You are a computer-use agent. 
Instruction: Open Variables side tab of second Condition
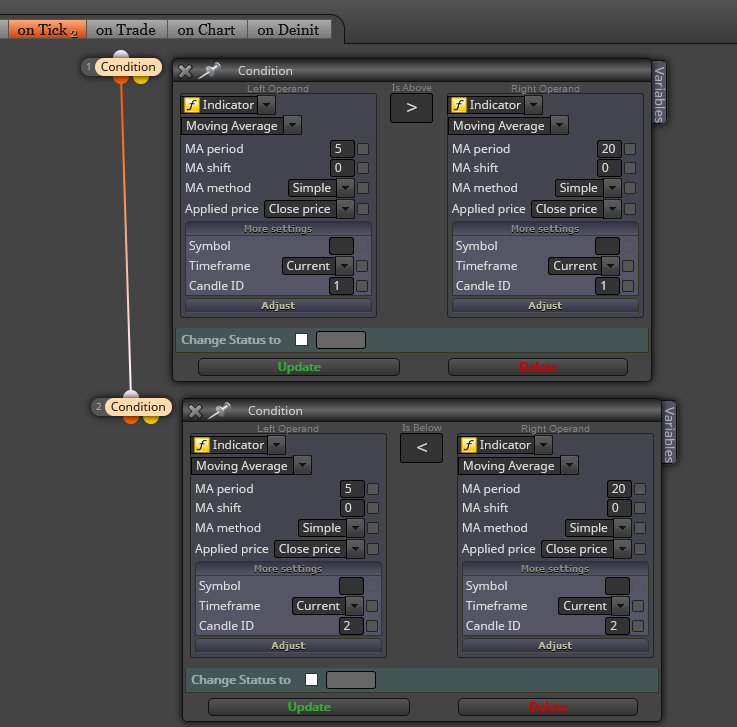pos(669,433)
